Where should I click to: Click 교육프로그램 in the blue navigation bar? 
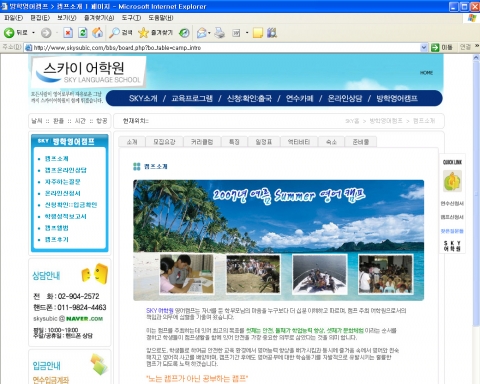(x=192, y=98)
